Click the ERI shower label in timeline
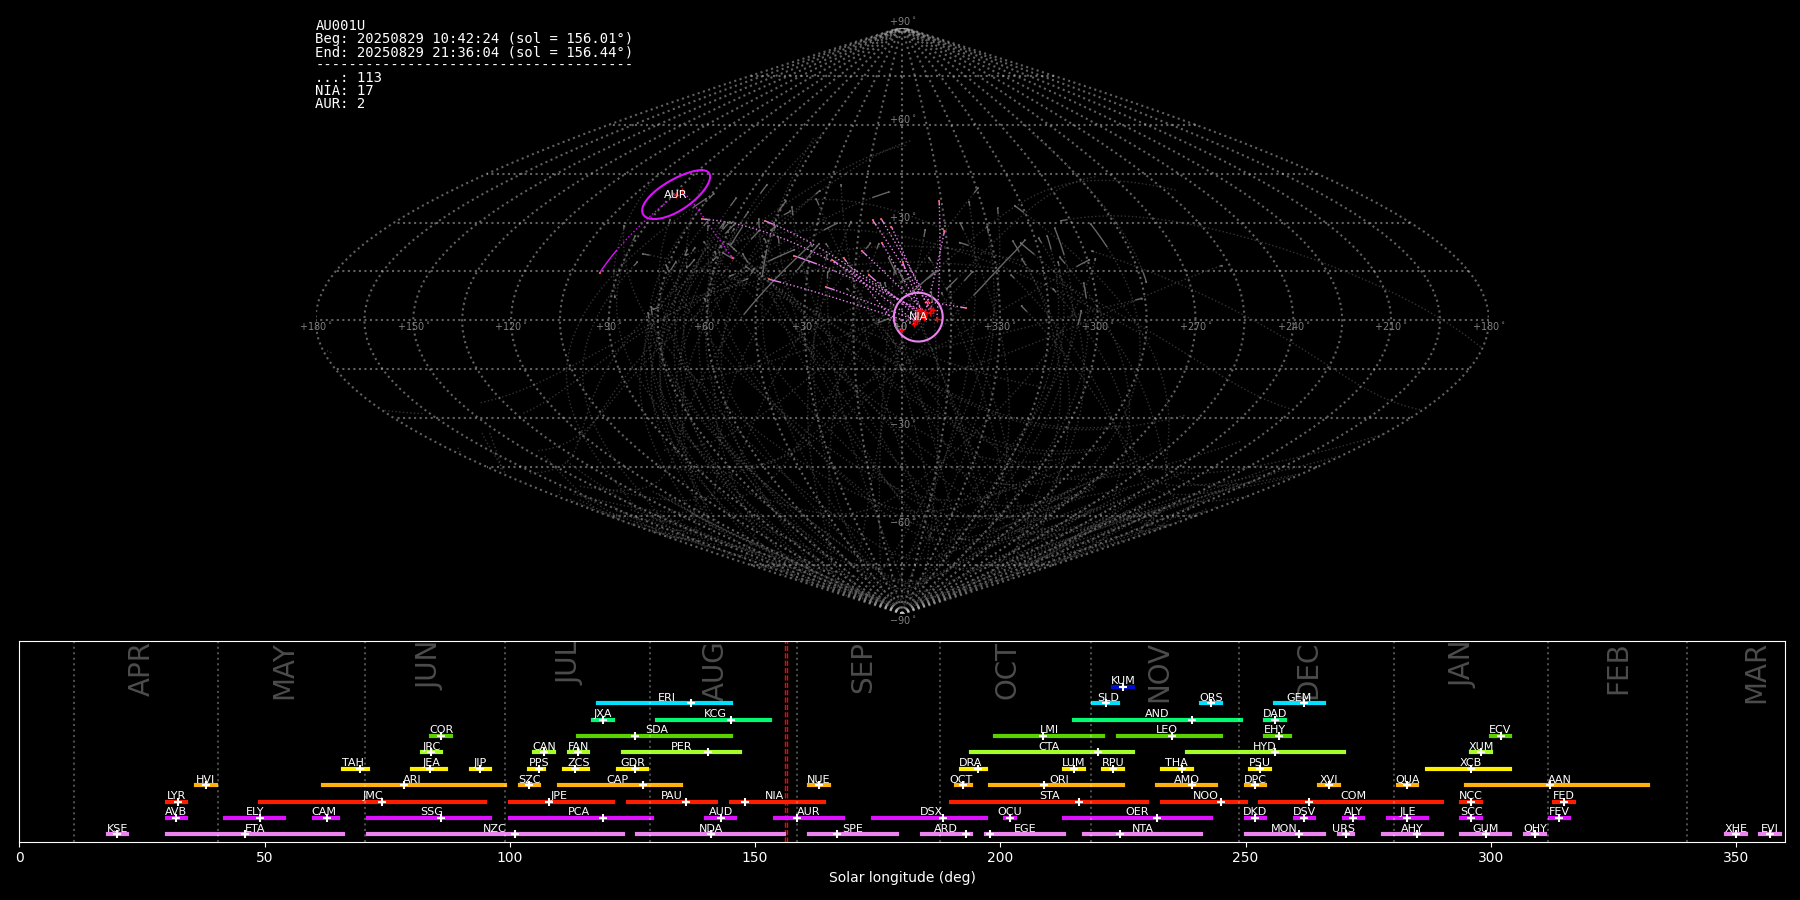The image size is (1800, 900). pyautogui.click(x=666, y=698)
